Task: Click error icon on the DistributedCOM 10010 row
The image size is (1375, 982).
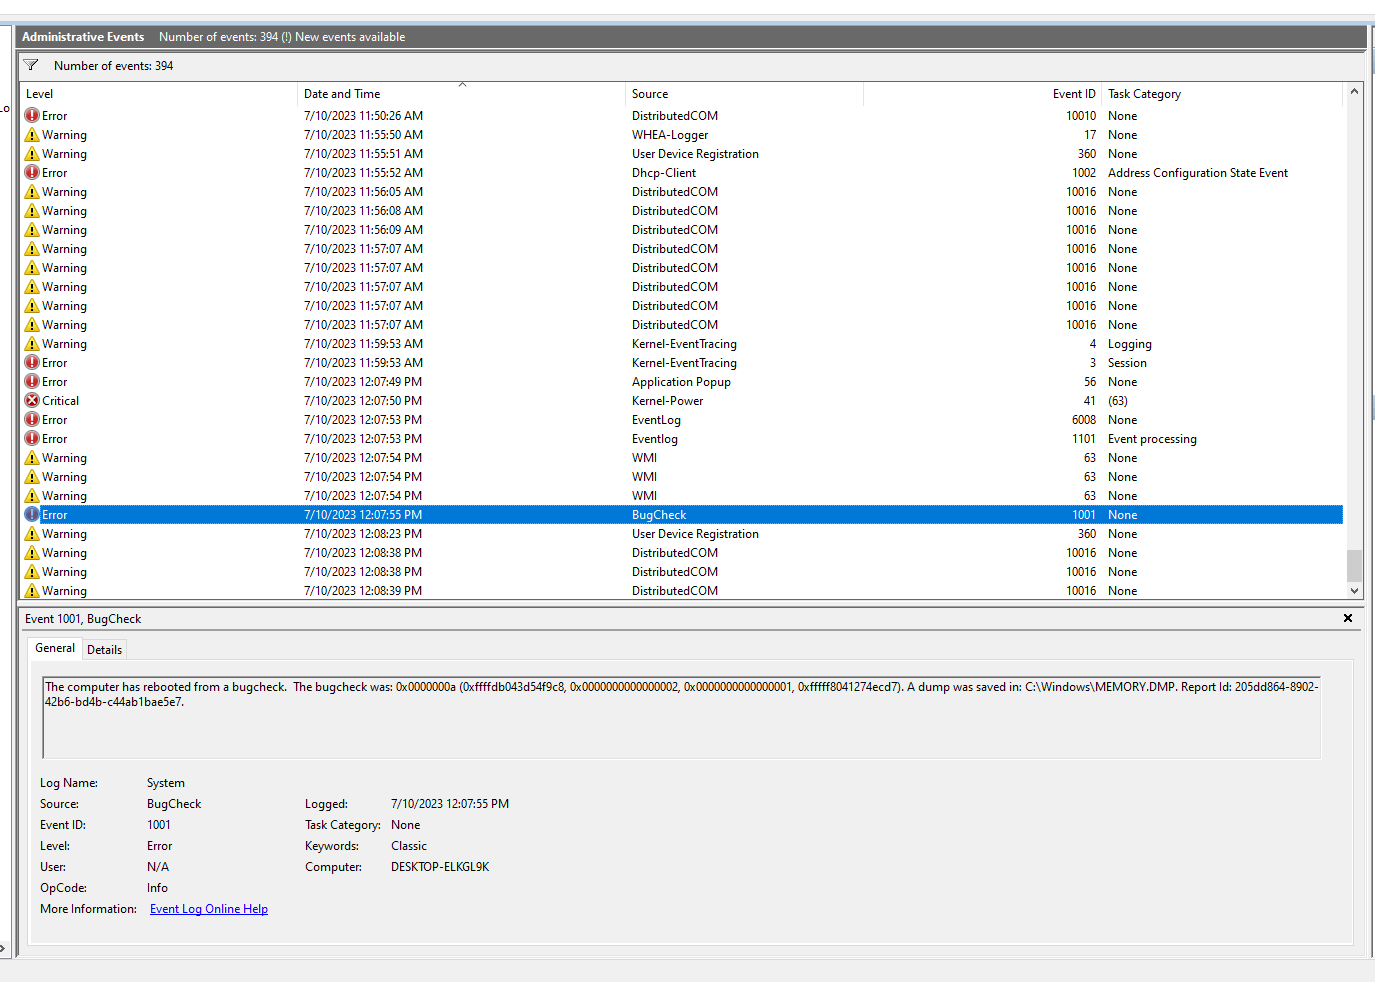Action: (32, 116)
